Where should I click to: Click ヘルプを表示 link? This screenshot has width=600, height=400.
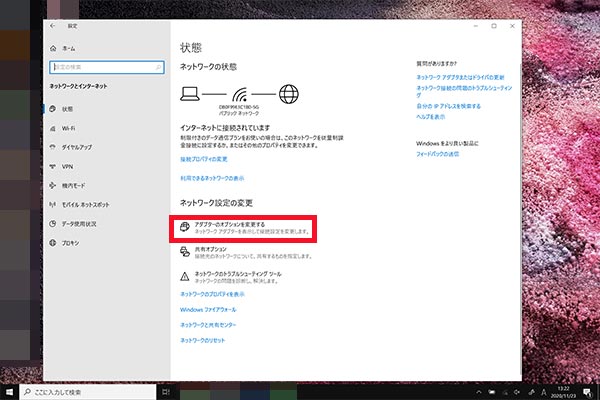click(431, 117)
